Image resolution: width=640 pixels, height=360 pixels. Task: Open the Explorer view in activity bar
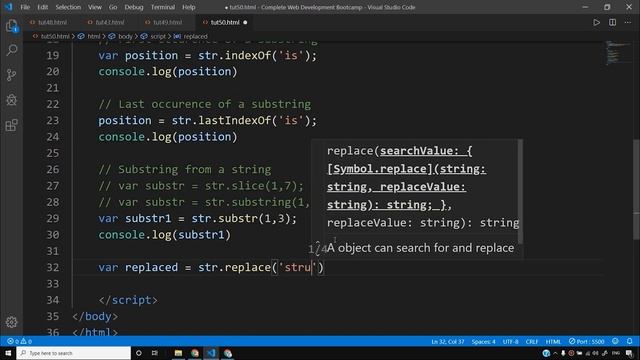point(12,26)
